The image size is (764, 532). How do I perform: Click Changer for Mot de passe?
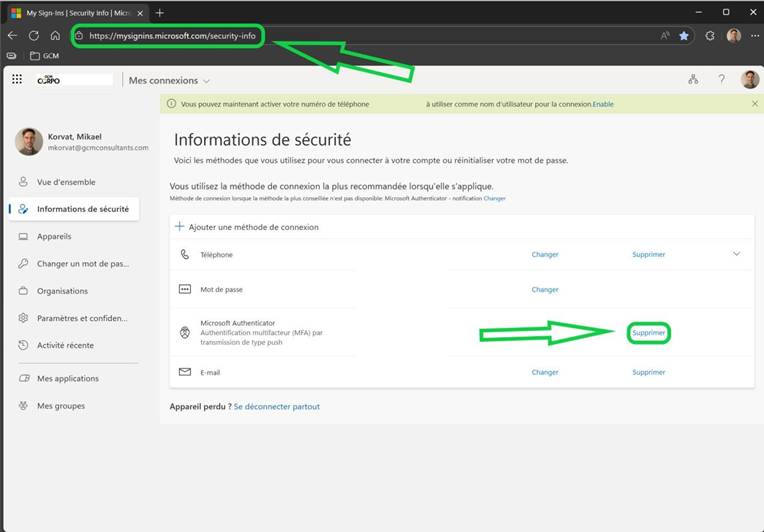(x=545, y=289)
